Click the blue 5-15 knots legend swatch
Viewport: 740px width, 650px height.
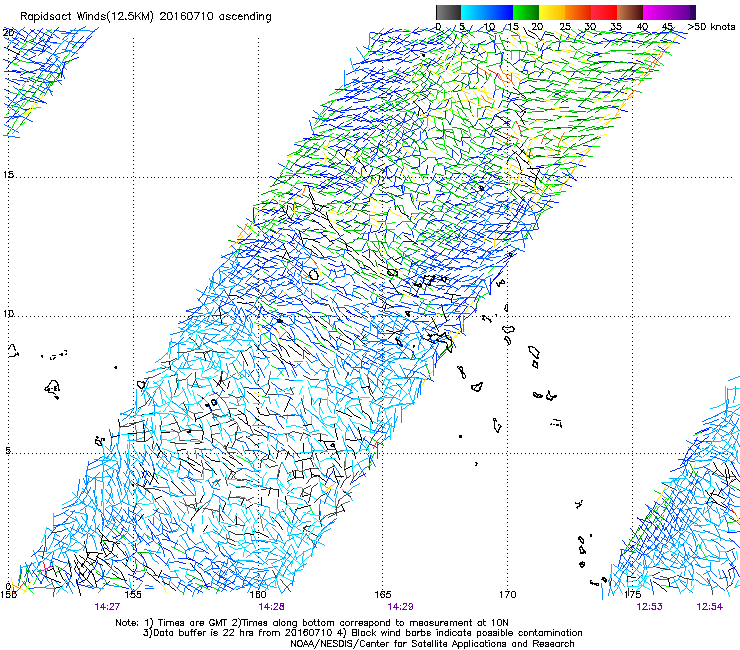[x=487, y=12]
